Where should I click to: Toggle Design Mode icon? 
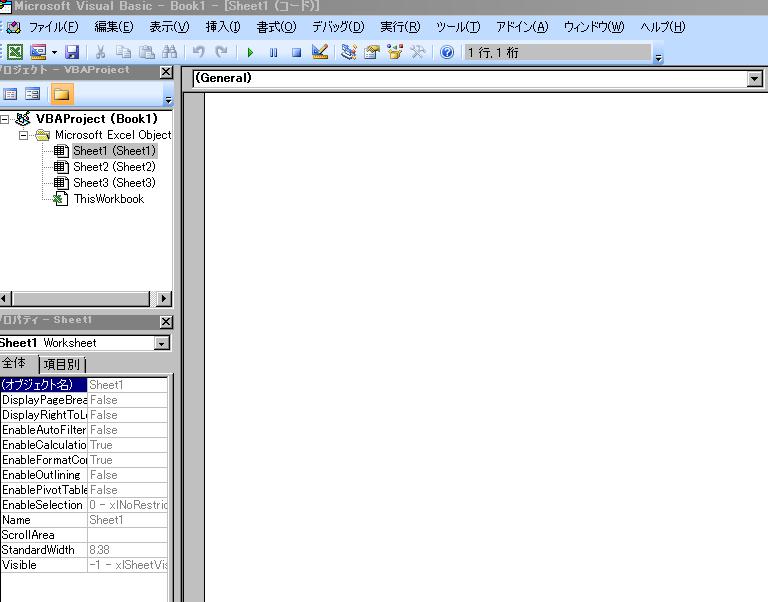click(x=320, y=52)
